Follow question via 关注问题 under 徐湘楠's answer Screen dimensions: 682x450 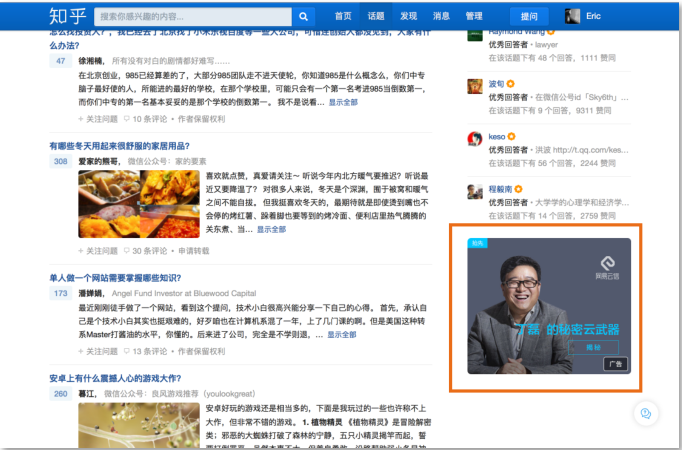pyautogui.click(x=98, y=119)
